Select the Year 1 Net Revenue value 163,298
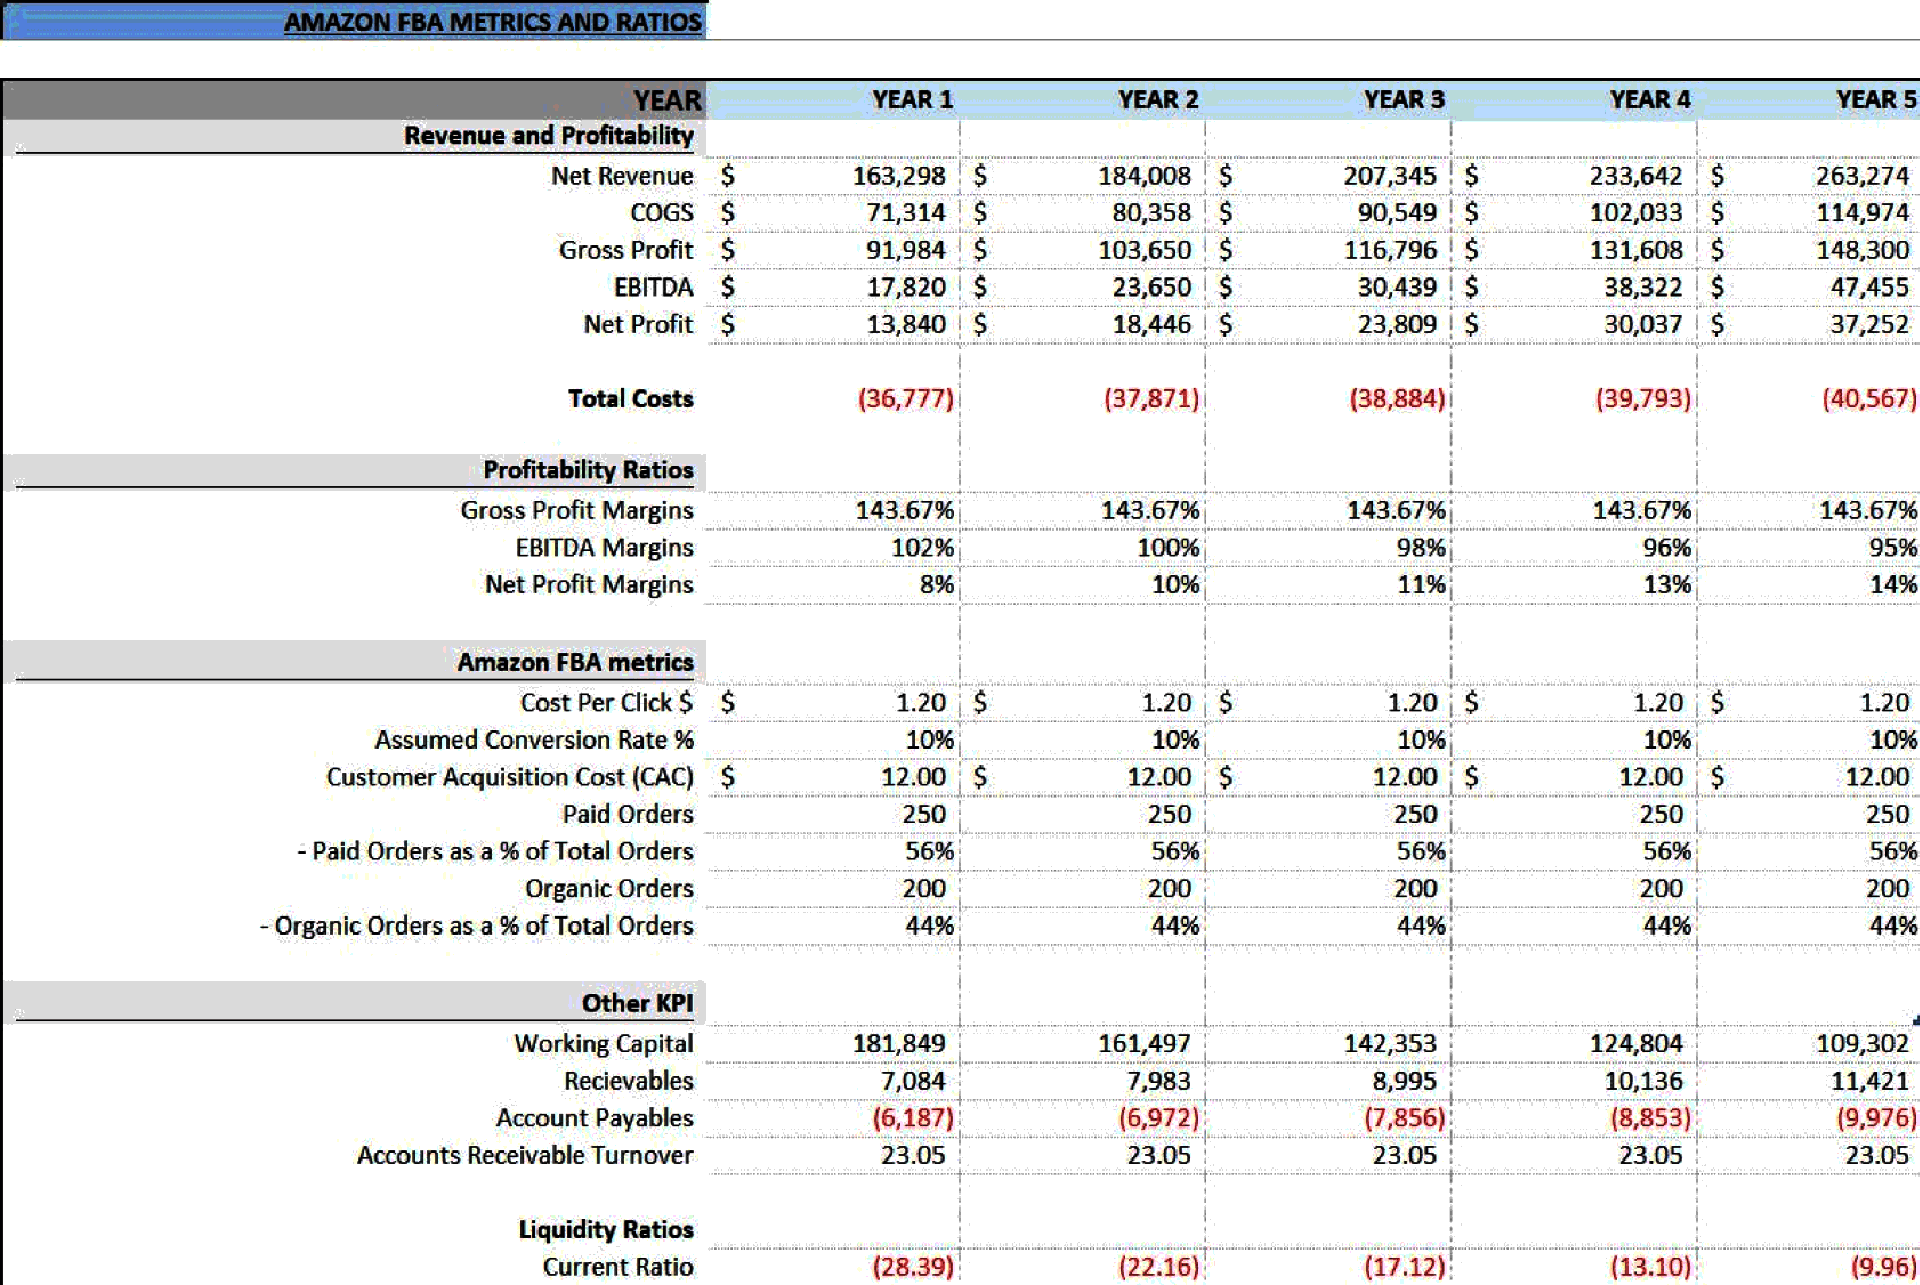The height and width of the screenshot is (1285, 1920). point(900,176)
